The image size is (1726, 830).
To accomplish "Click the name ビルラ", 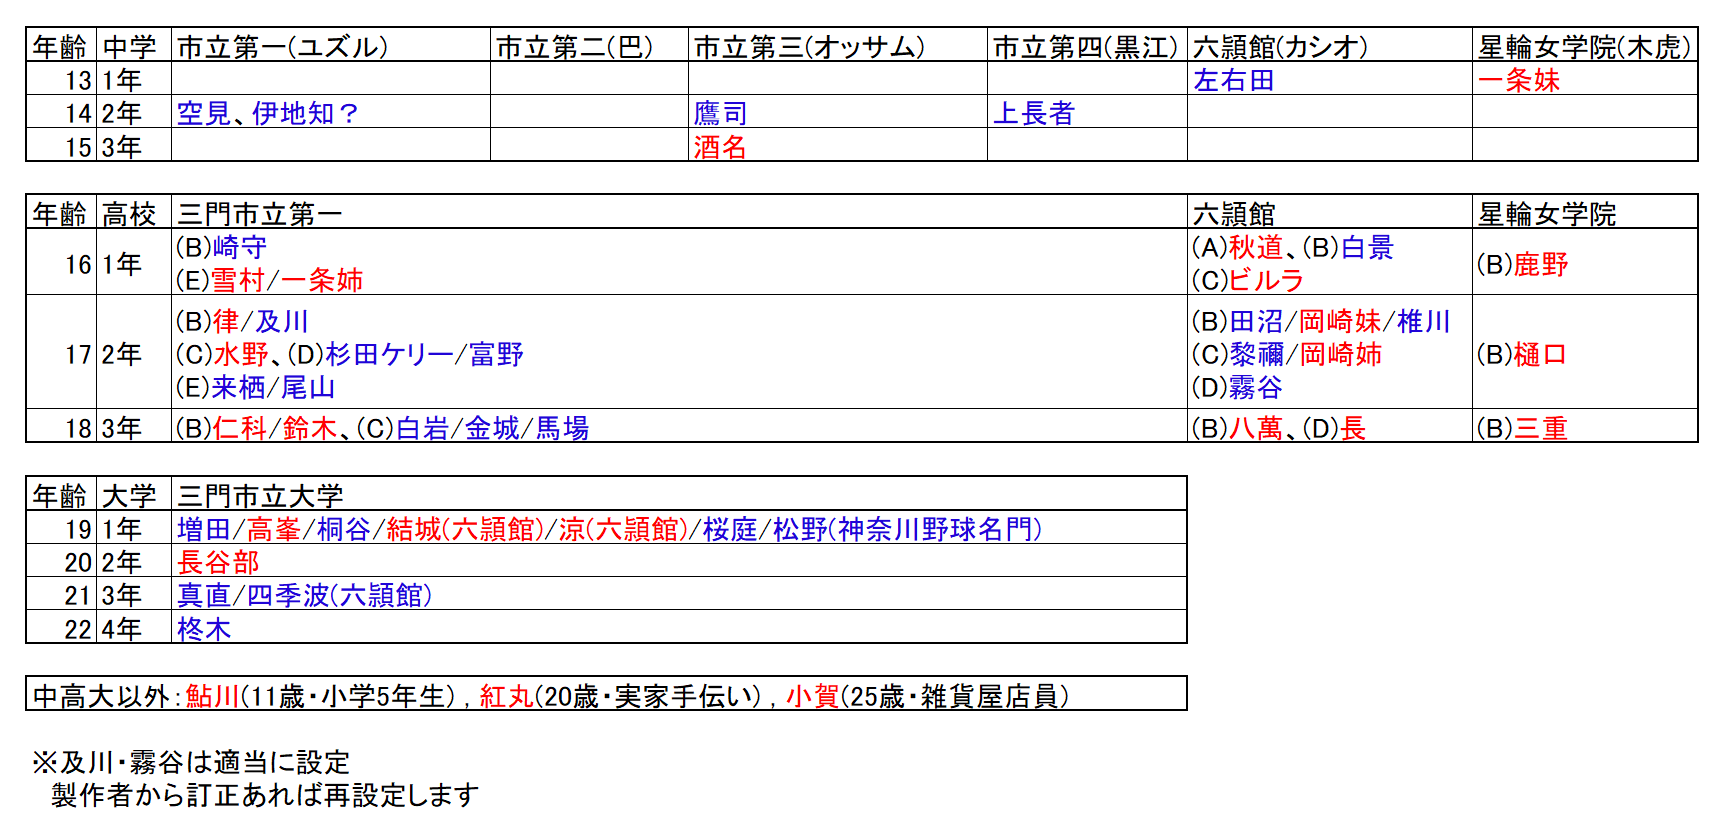I will [x=1266, y=280].
